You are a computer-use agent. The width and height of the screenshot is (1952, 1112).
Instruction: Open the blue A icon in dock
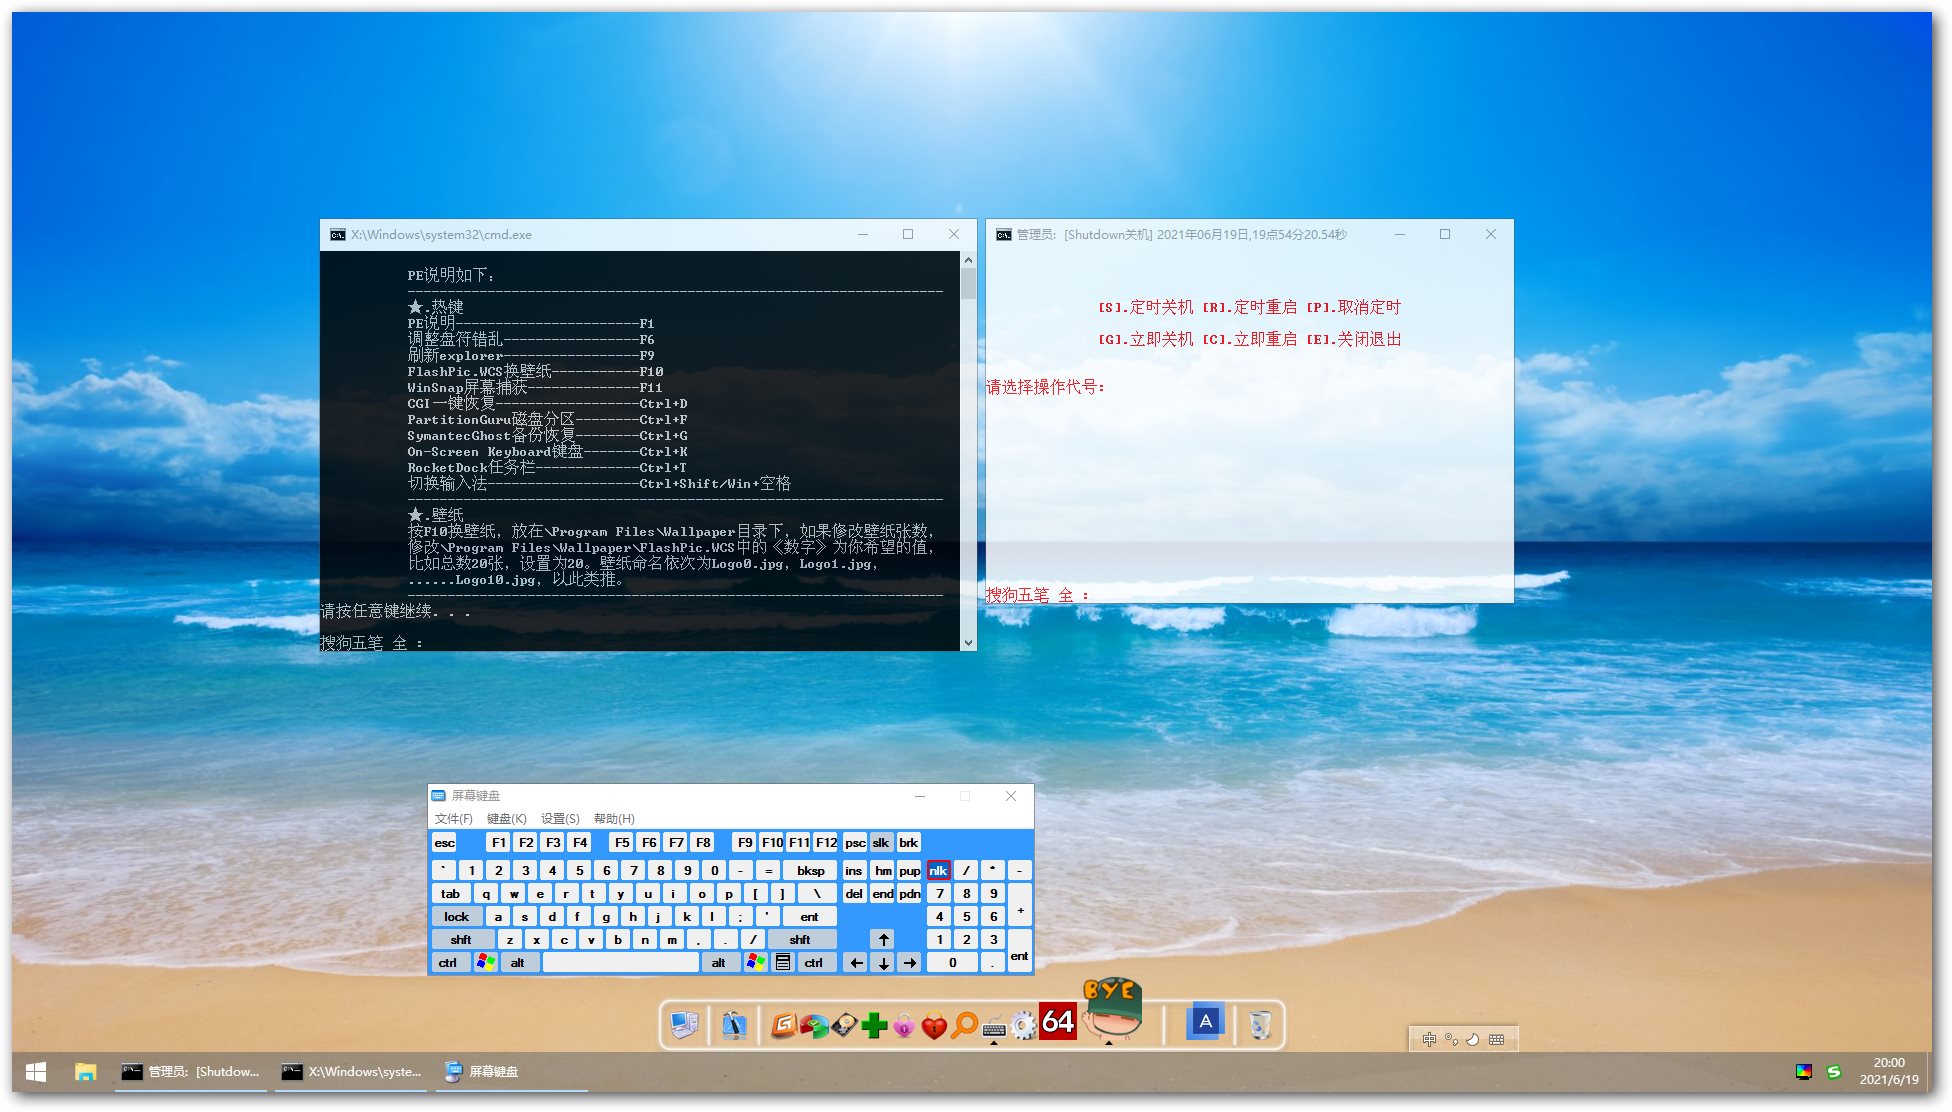click(x=1206, y=1022)
